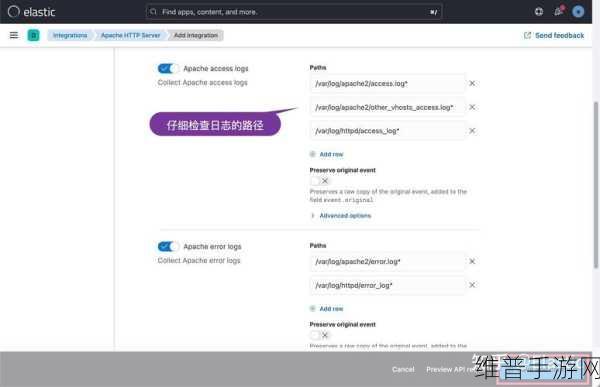Toggle the Apache error logs switch
This screenshot has height=387, width=600.
pos(168,247)
